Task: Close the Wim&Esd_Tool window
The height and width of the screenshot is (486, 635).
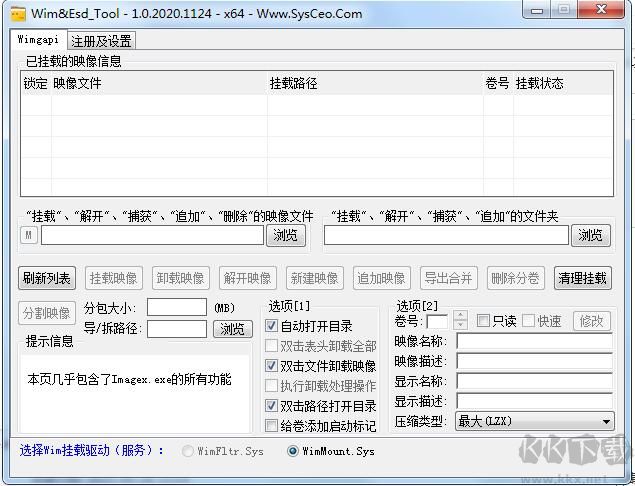Action: pos(601,9)
